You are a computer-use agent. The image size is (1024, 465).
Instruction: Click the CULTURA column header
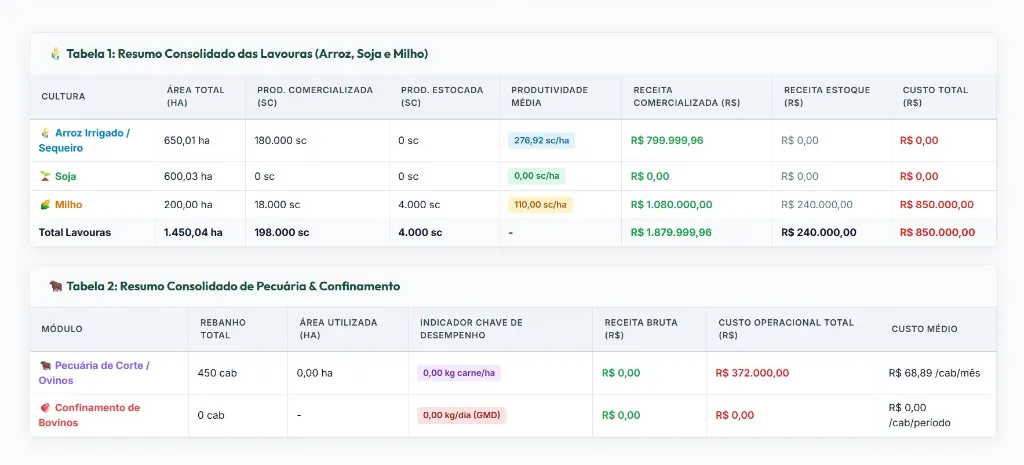click(63, 97)
